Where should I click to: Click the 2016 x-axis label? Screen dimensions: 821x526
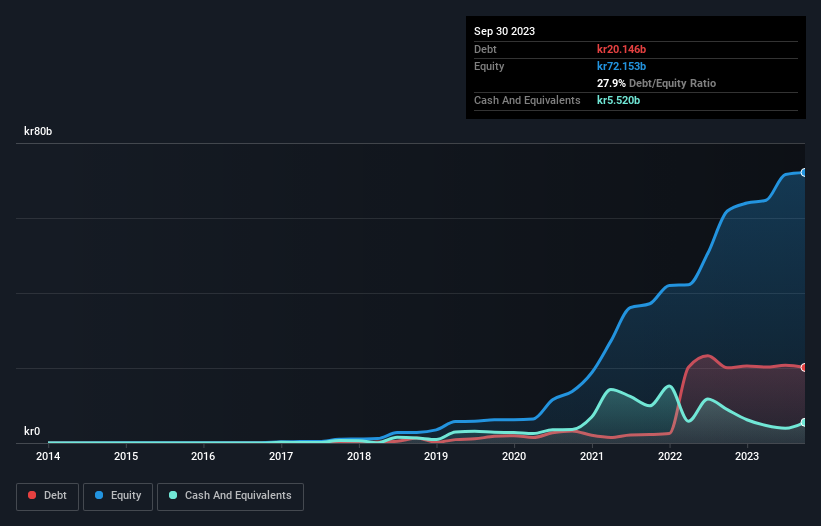pos(203,456)
